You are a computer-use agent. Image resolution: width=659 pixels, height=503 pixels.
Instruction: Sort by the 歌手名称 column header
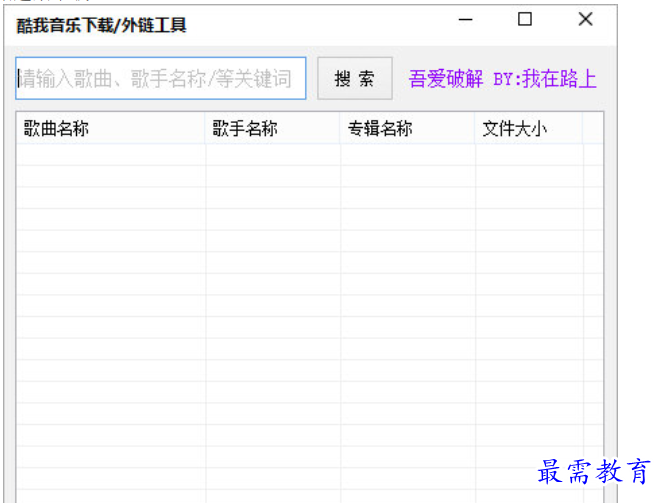click(x=272, y=128)
